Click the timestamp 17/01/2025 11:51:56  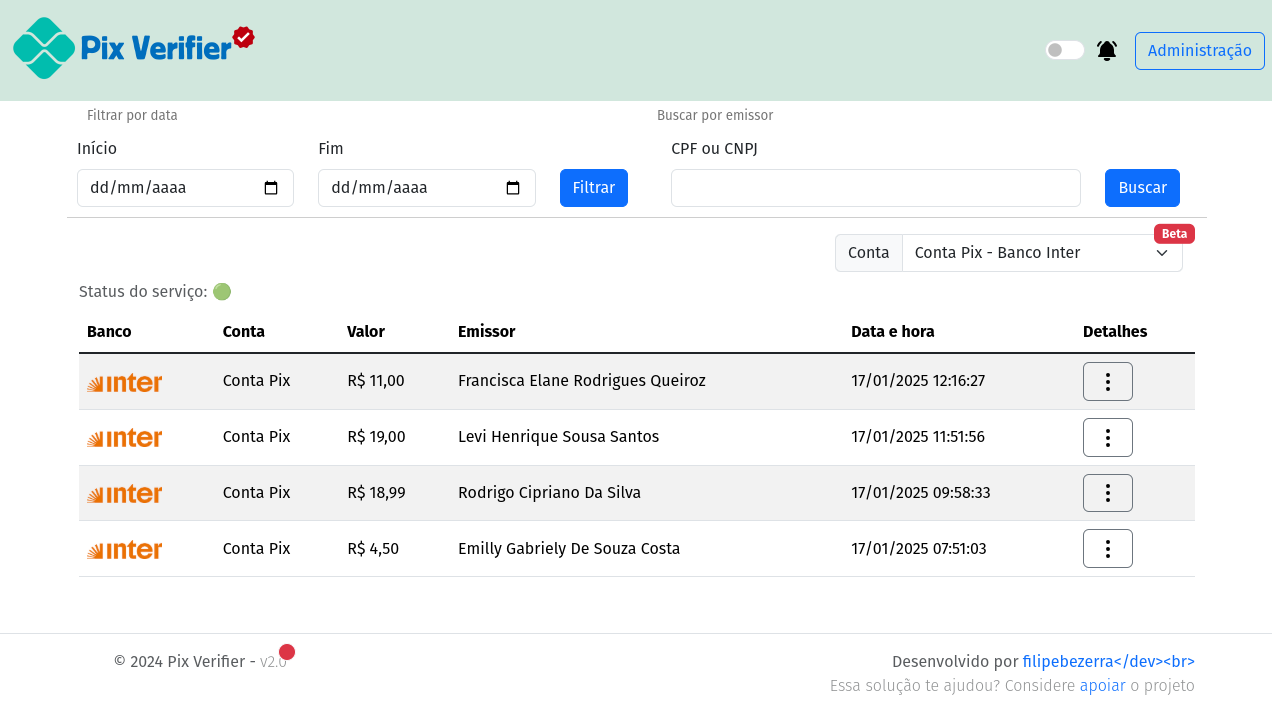[918, 437]
